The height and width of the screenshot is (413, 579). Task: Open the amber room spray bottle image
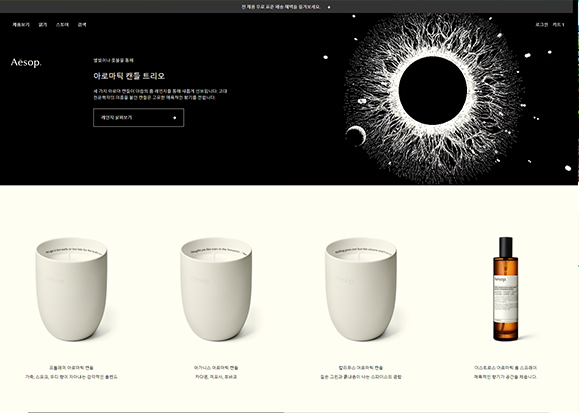pos(506,289)
